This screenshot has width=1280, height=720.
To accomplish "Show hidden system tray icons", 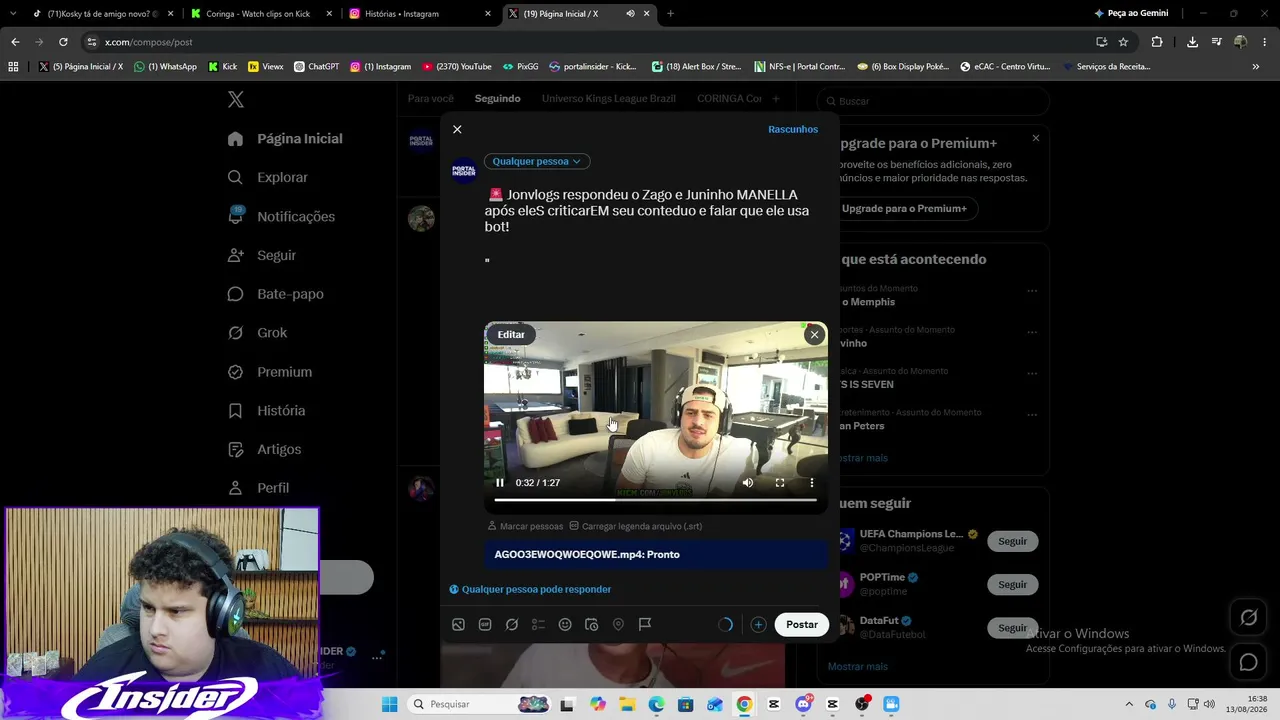I will coord(1129,704).
